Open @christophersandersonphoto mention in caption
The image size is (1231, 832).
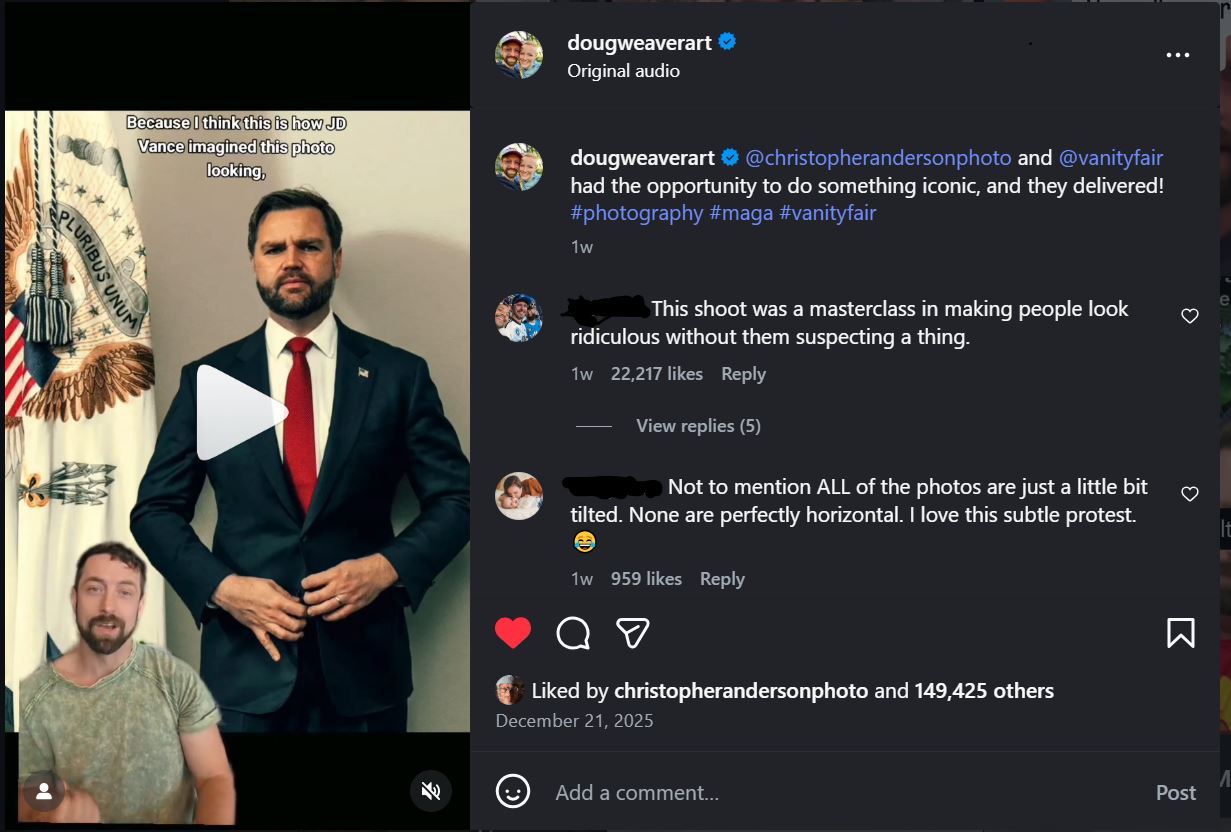[x=878, y=158]
